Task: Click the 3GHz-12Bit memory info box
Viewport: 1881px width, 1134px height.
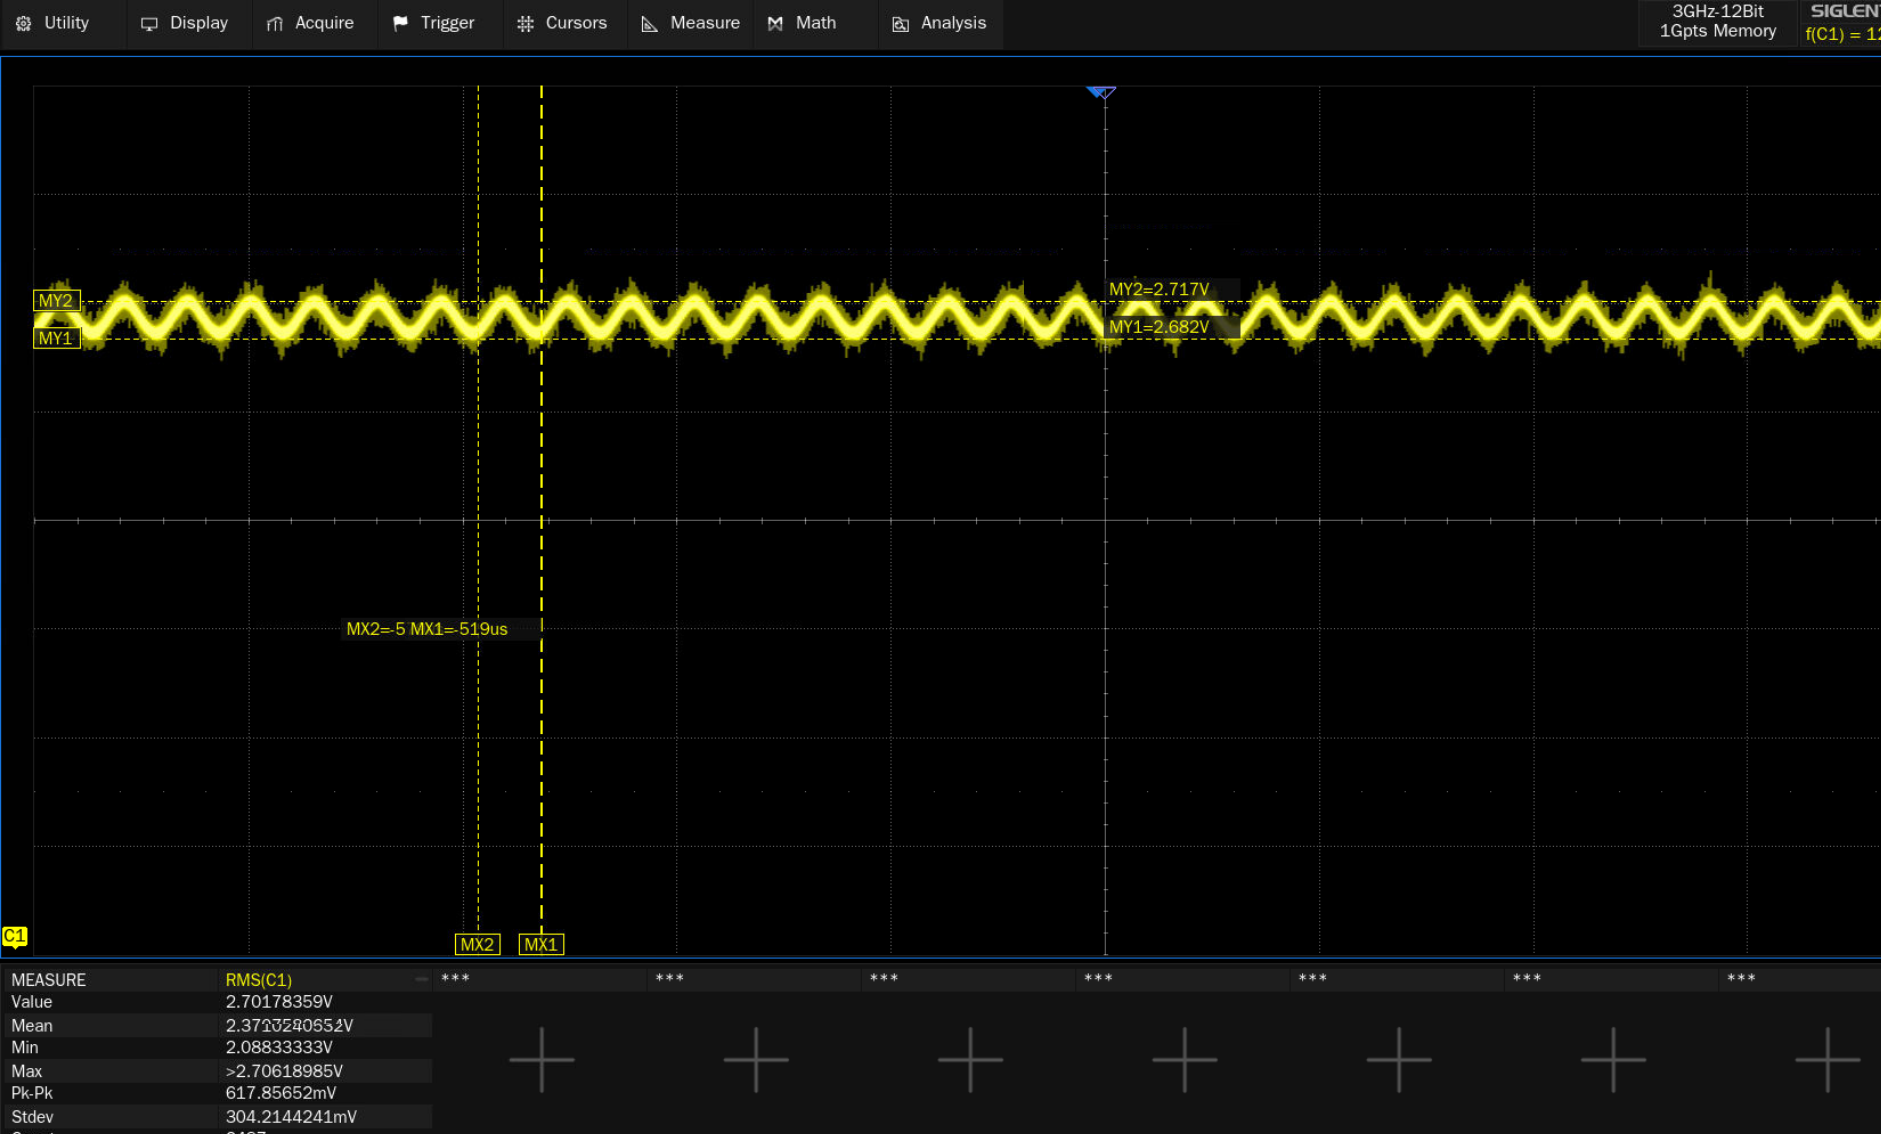Action: click(x=1718, y=22)
